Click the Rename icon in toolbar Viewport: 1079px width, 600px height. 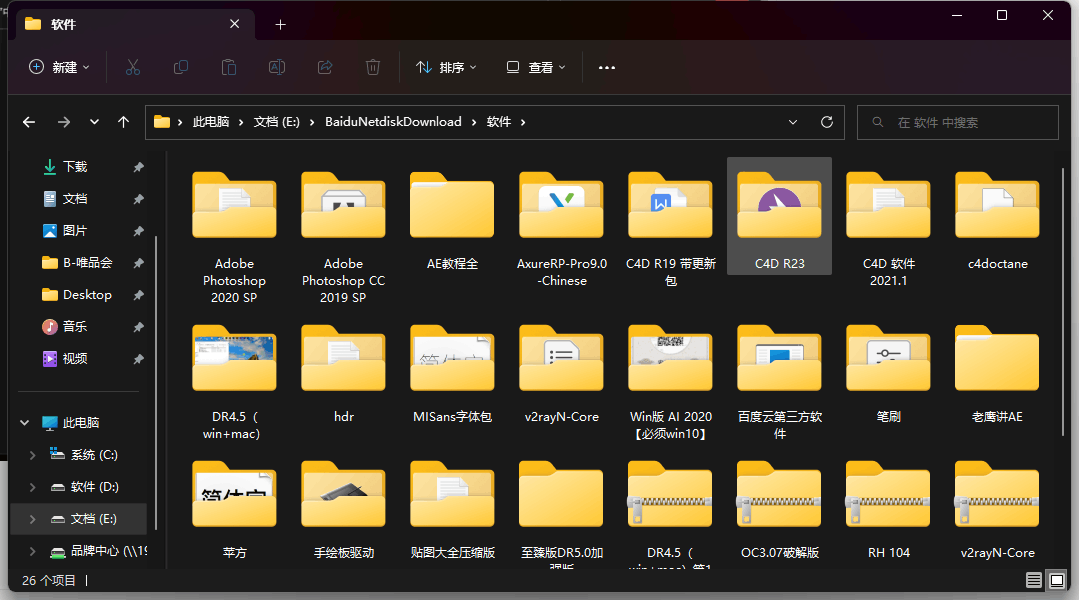click(x=277, y=67)
